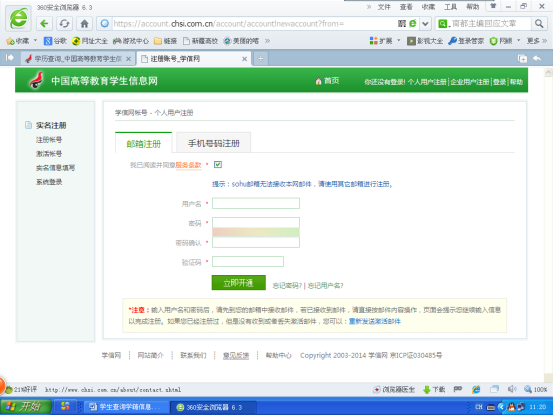Image resolution: width=553 pixels, height=415 pixels.
Task: Click 重新发送激活邮件 link
Action: [375, 321]
